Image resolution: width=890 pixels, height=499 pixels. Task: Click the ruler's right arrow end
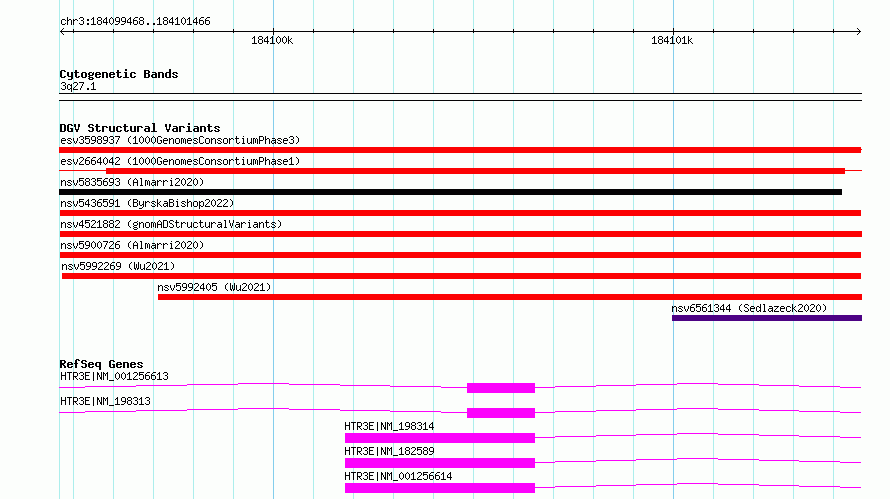859,31
